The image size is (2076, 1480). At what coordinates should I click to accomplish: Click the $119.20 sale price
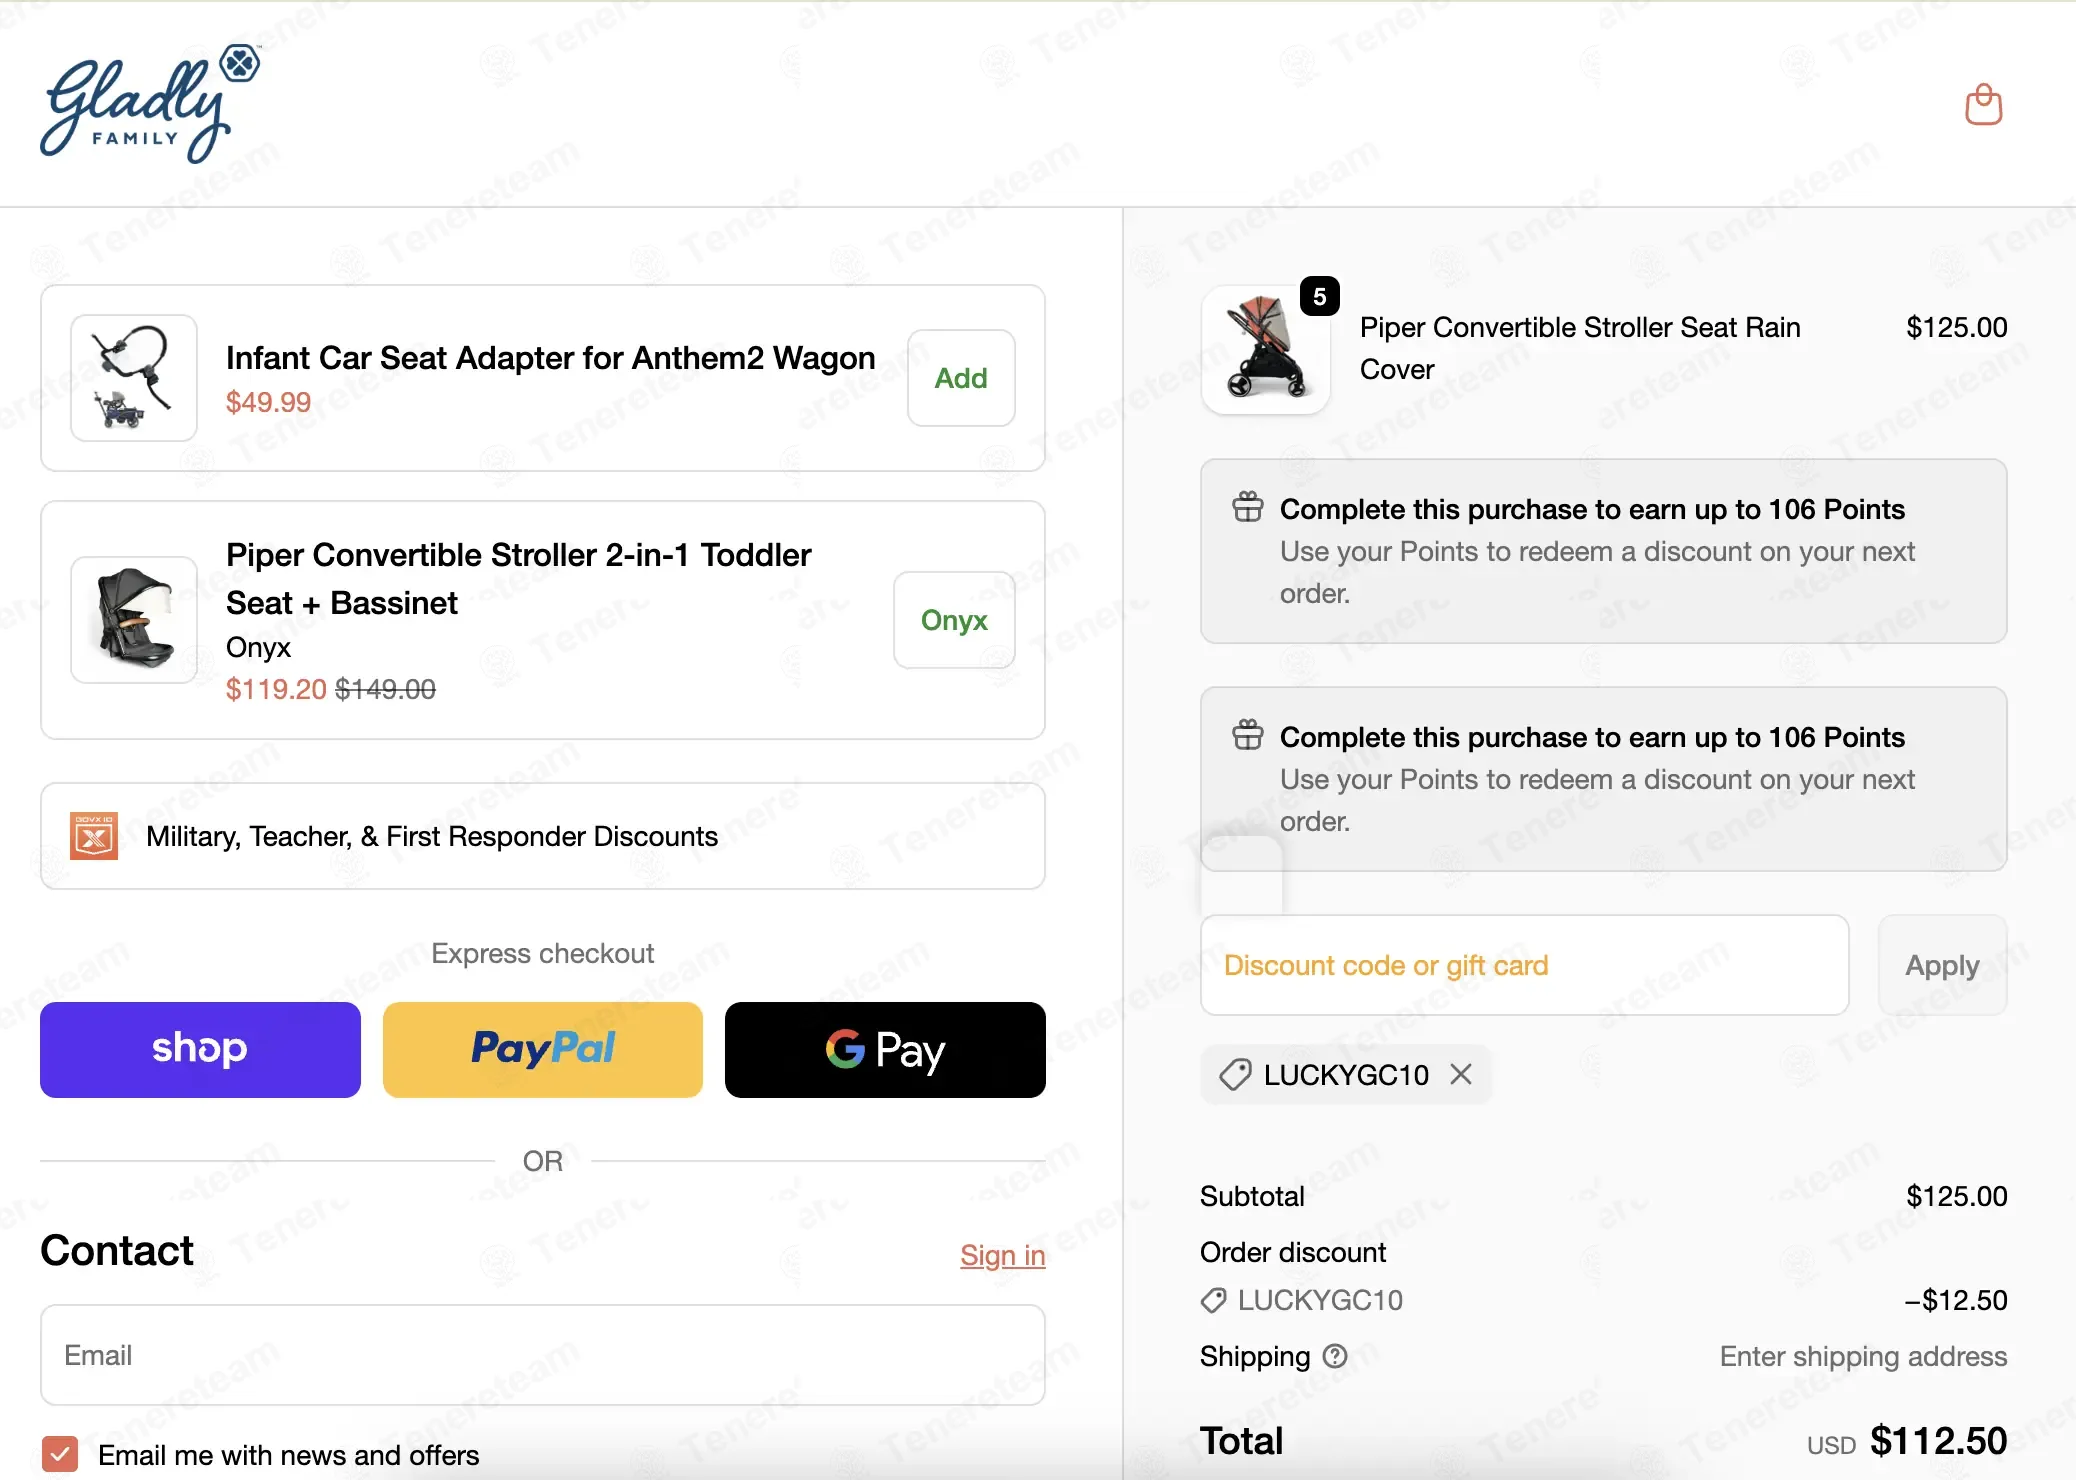click(x=276, y=689)
